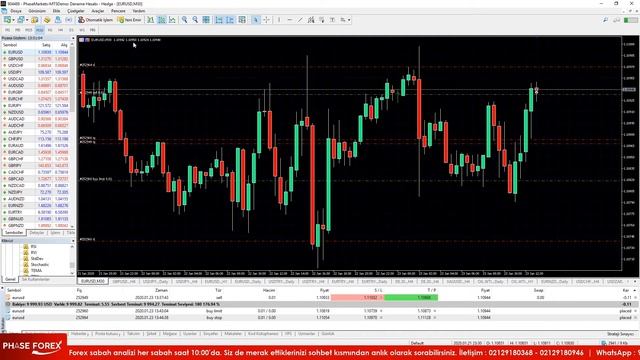Toggle chart shift icon
640x360 pixels.
click(230, 20)
